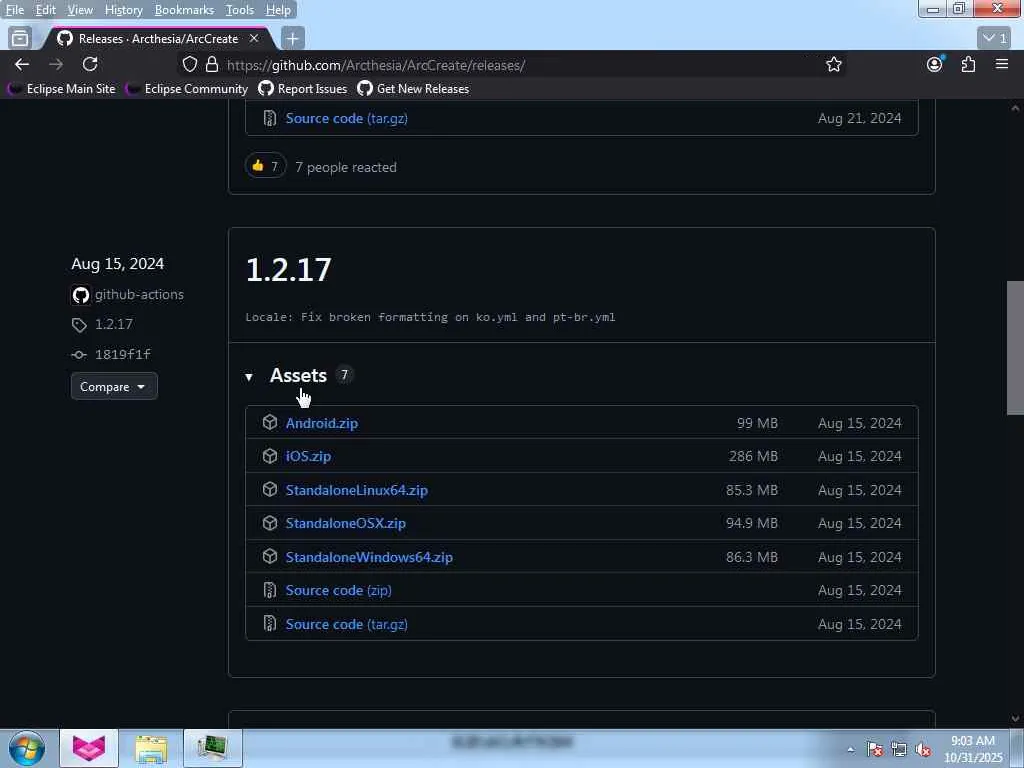Image resolution: width=1024 pixels, height=768 pixels.
Task: Click the page vertical scrollbar thumb
Action: pyautogui.click(x=1015, y=347)
